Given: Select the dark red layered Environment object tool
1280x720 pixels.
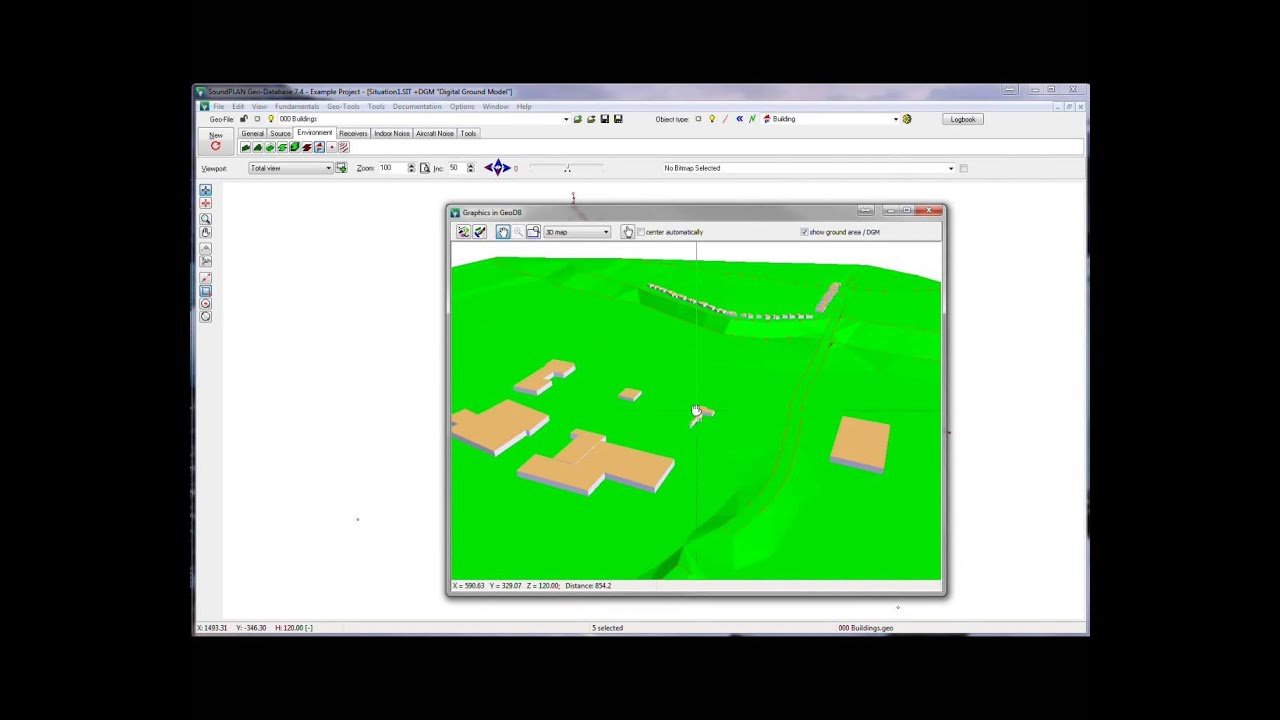Looking at the screenshot, I should click(x=306, y=147).
